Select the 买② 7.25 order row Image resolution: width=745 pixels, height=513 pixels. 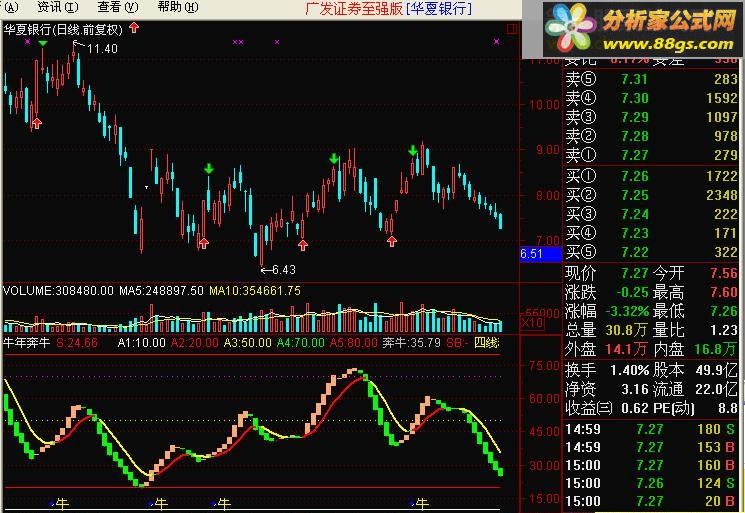click(x=651, y=195)
